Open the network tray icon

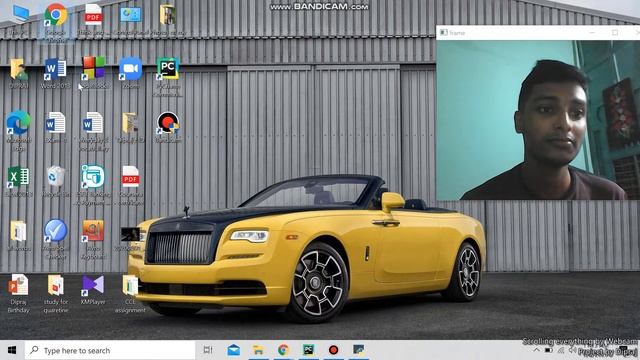click(561, 351)
